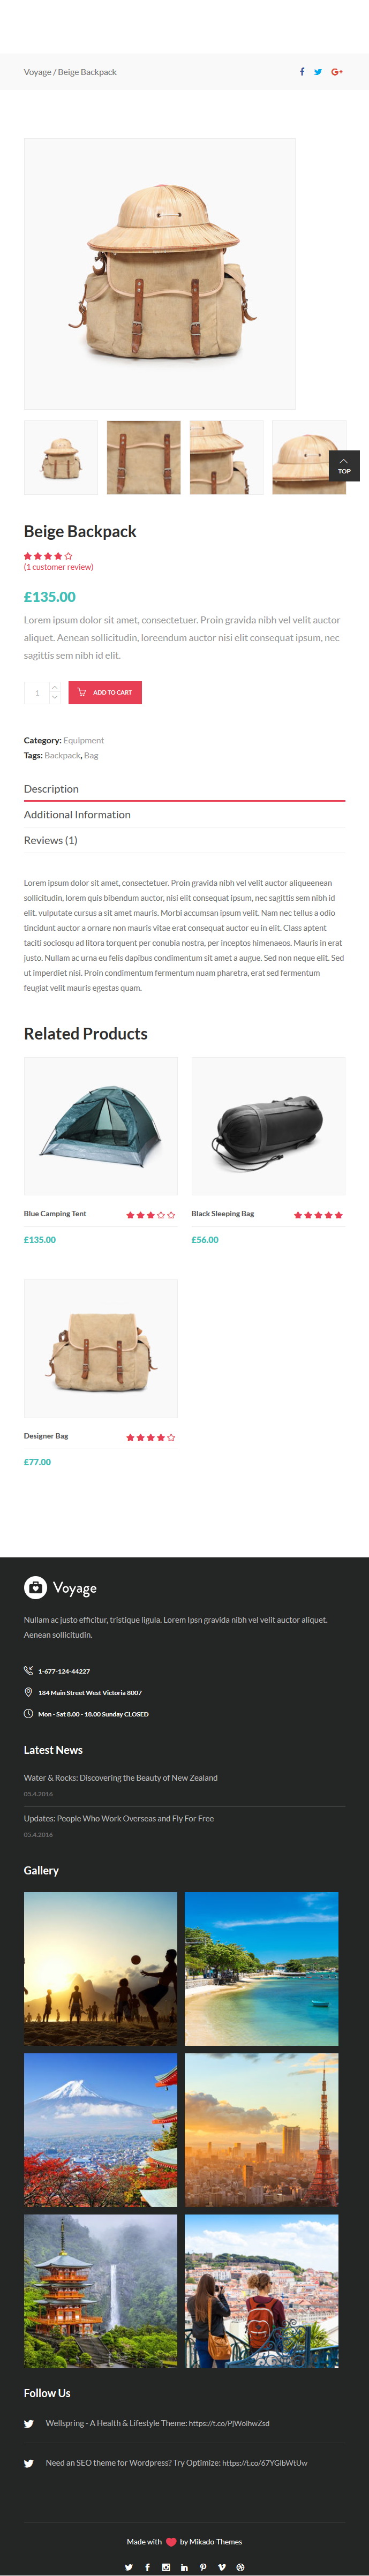Click the quantity input field
Viewport: 369px width, 2576px height.
click(37, 692)
